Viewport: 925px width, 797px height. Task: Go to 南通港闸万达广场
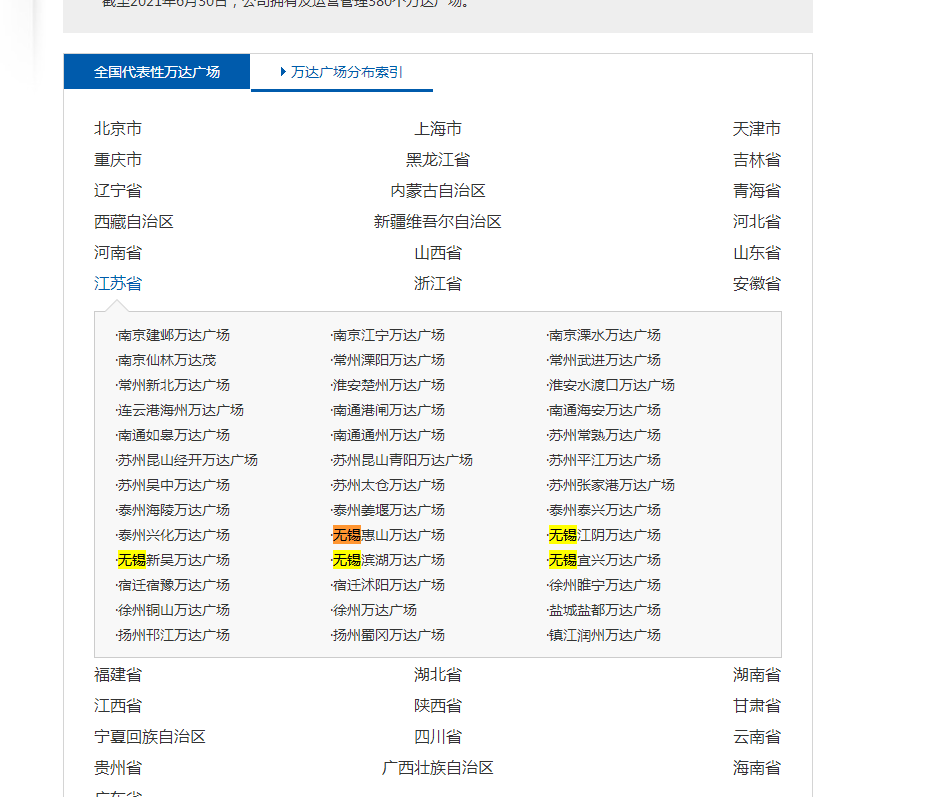click(x=388, y=410)
